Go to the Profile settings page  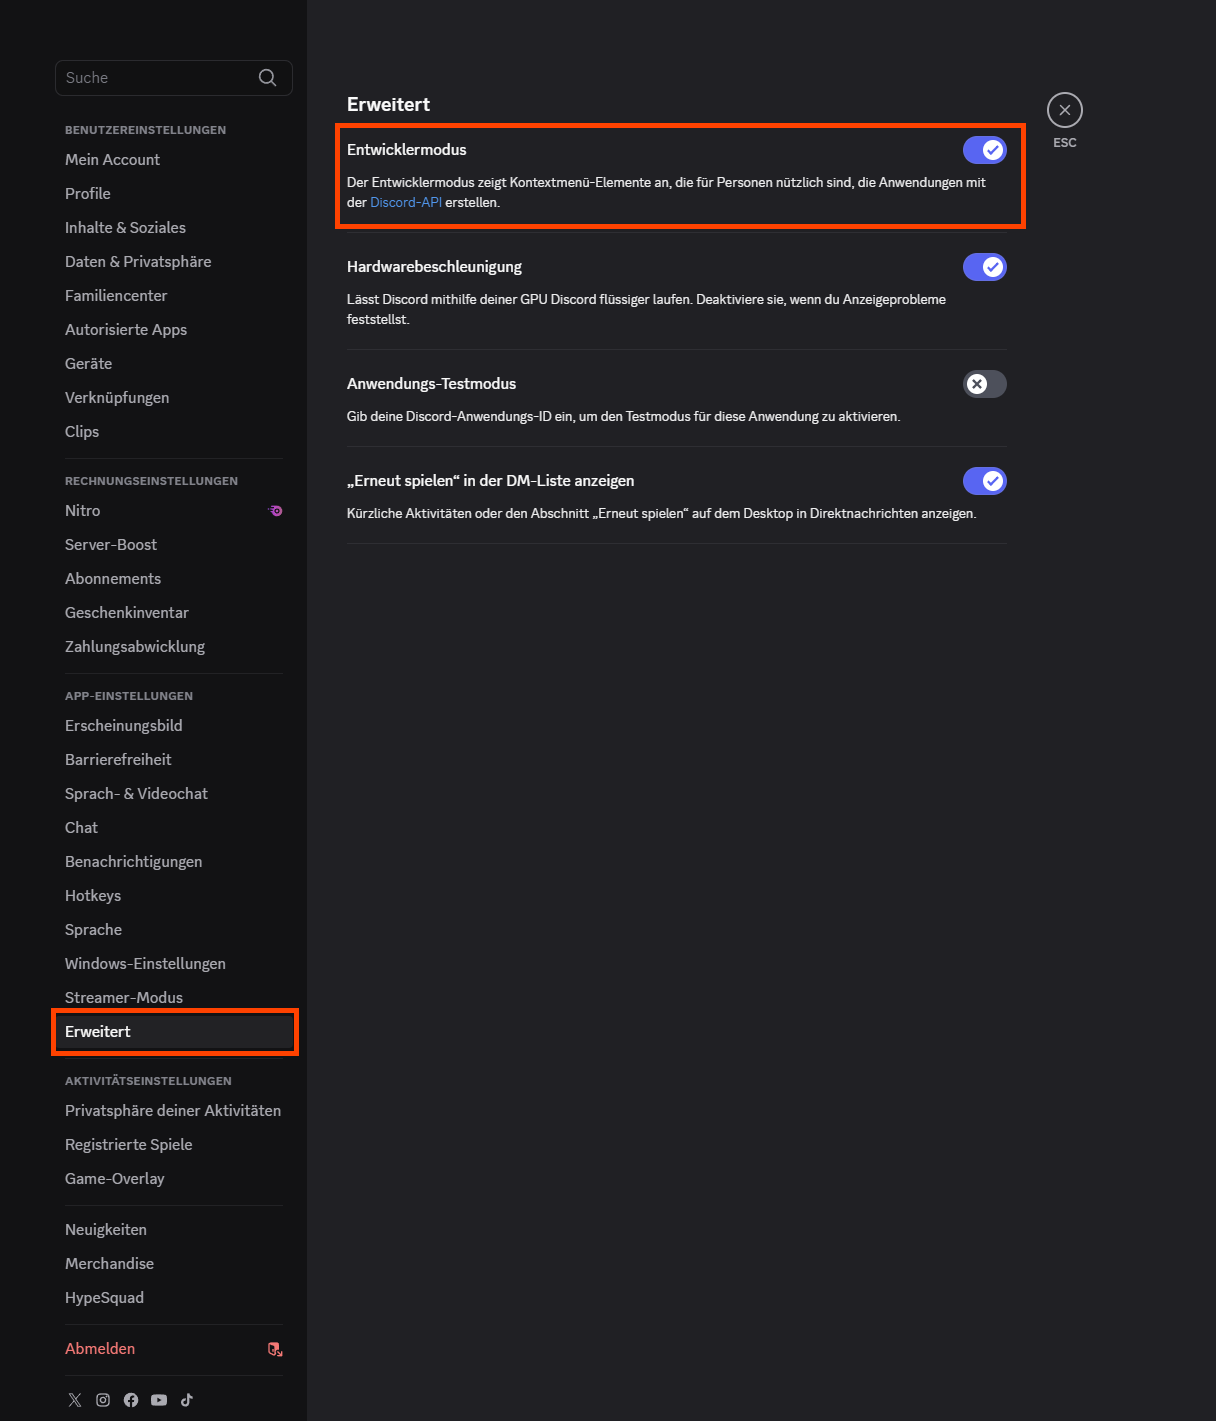[x=174, y=194]
